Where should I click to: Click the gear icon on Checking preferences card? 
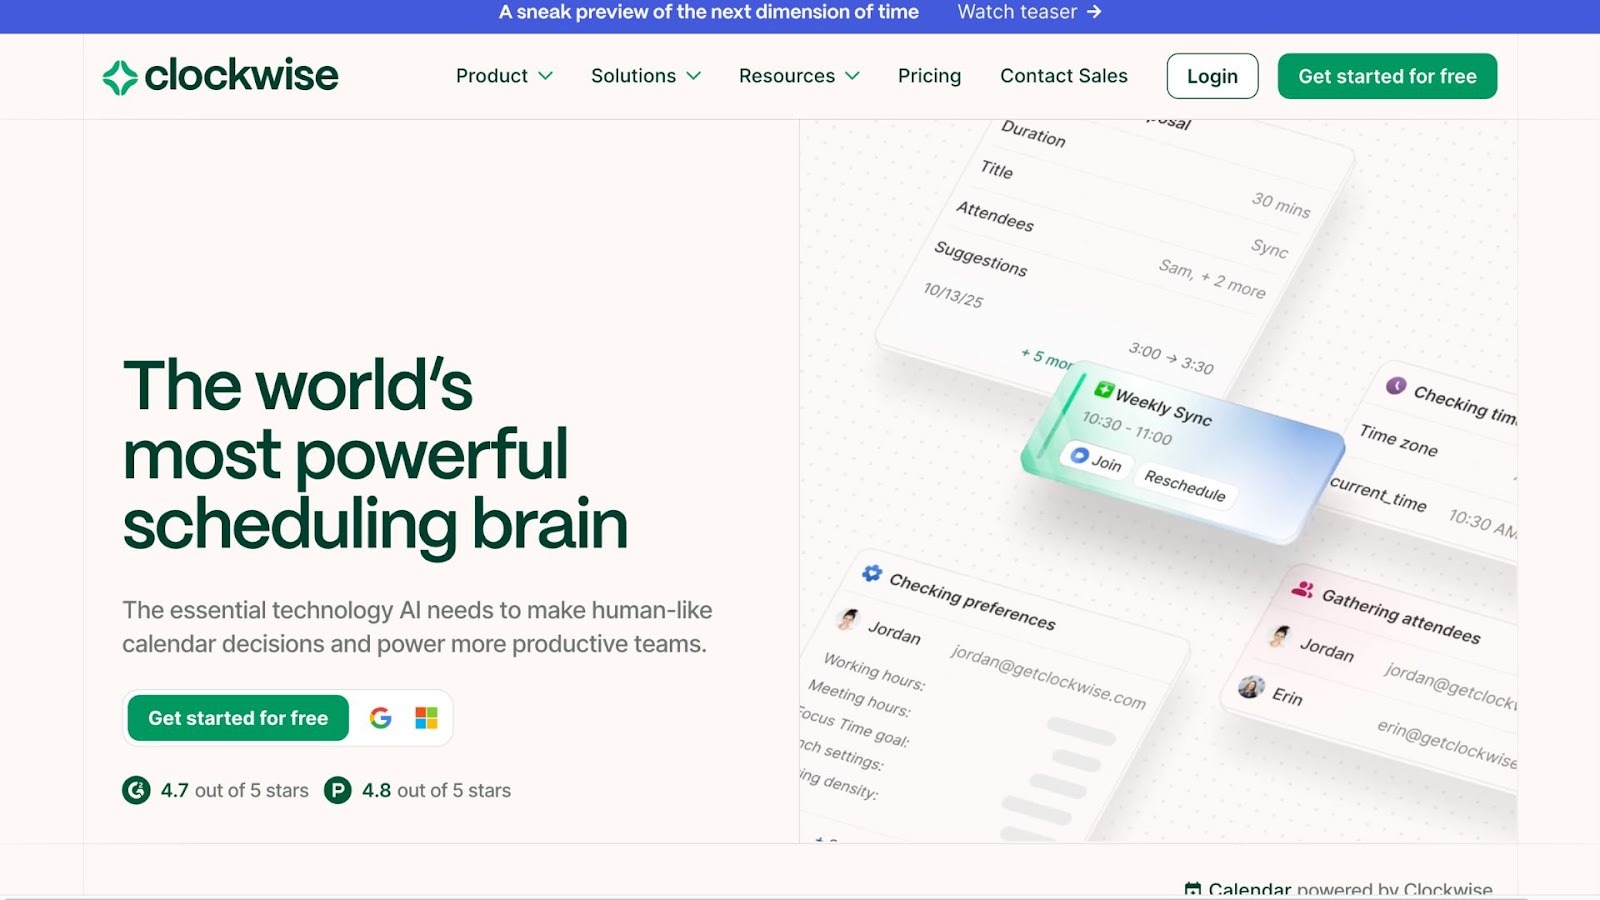pos(871,572)
